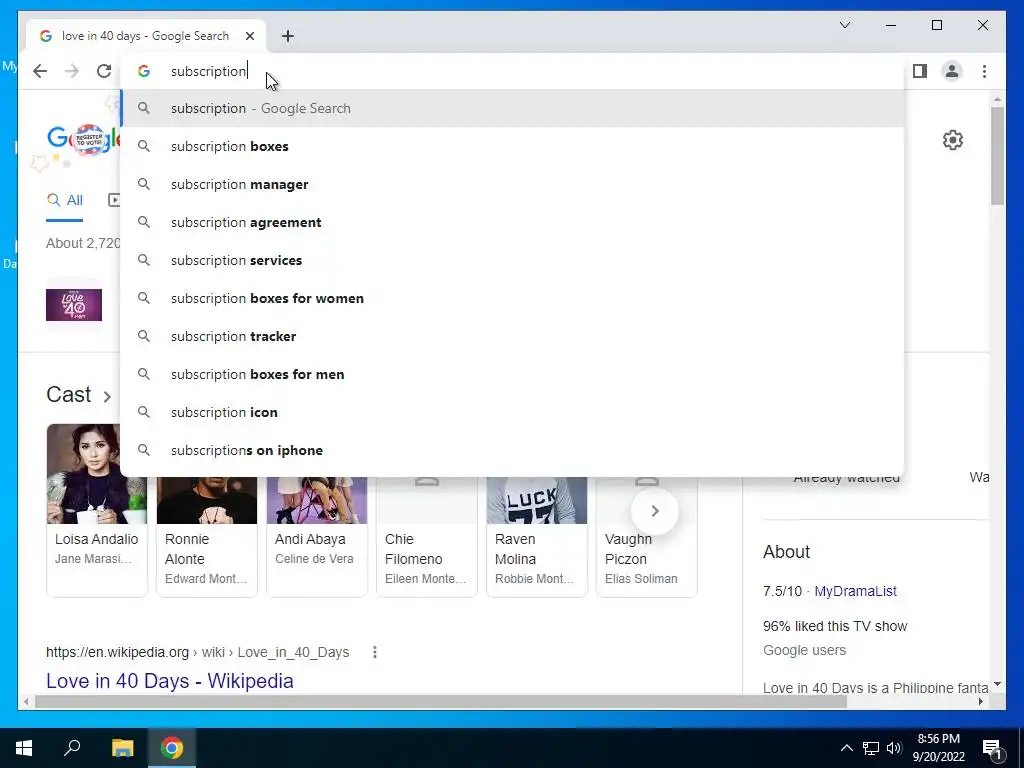Select 'subscription boxes for women' suggestion
Image resolution: width=1024 pixels, height=768 pixels.
(x=513, y=298)
